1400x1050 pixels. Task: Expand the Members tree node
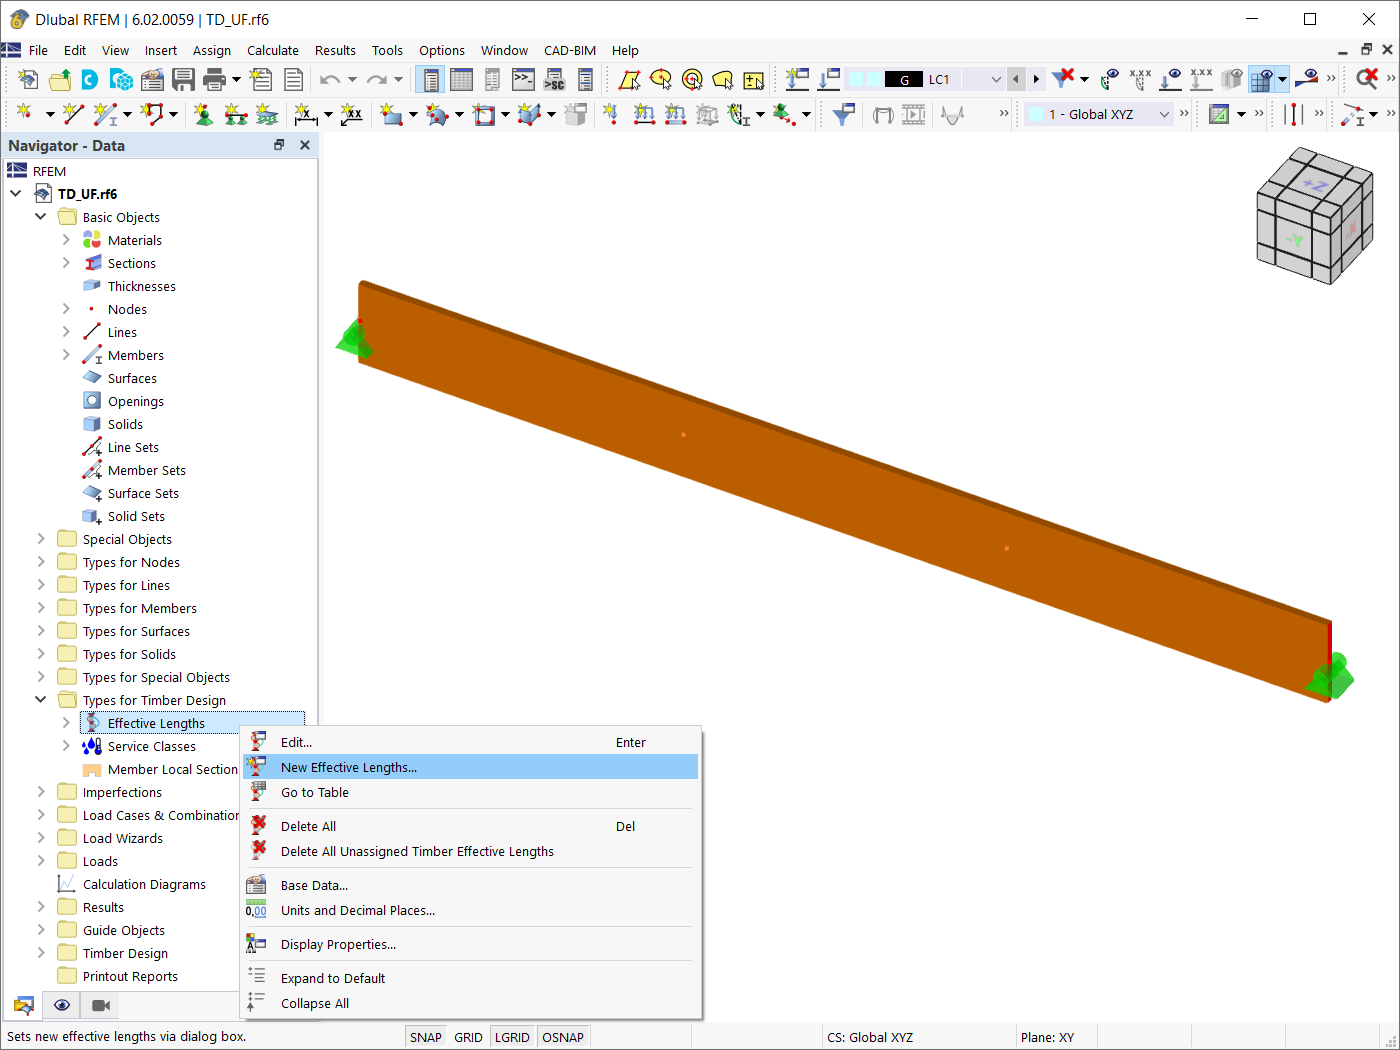pos(66,355)
